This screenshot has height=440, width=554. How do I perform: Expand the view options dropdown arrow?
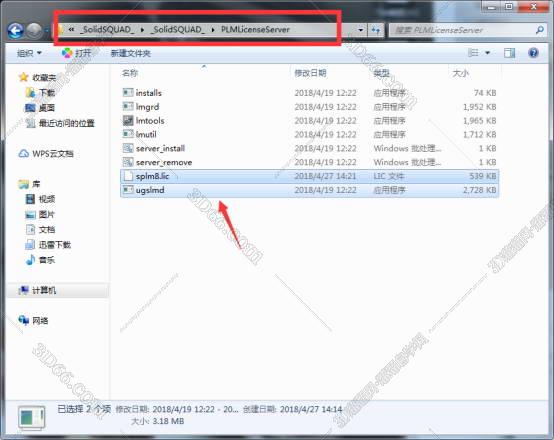(x=488, y=53)
